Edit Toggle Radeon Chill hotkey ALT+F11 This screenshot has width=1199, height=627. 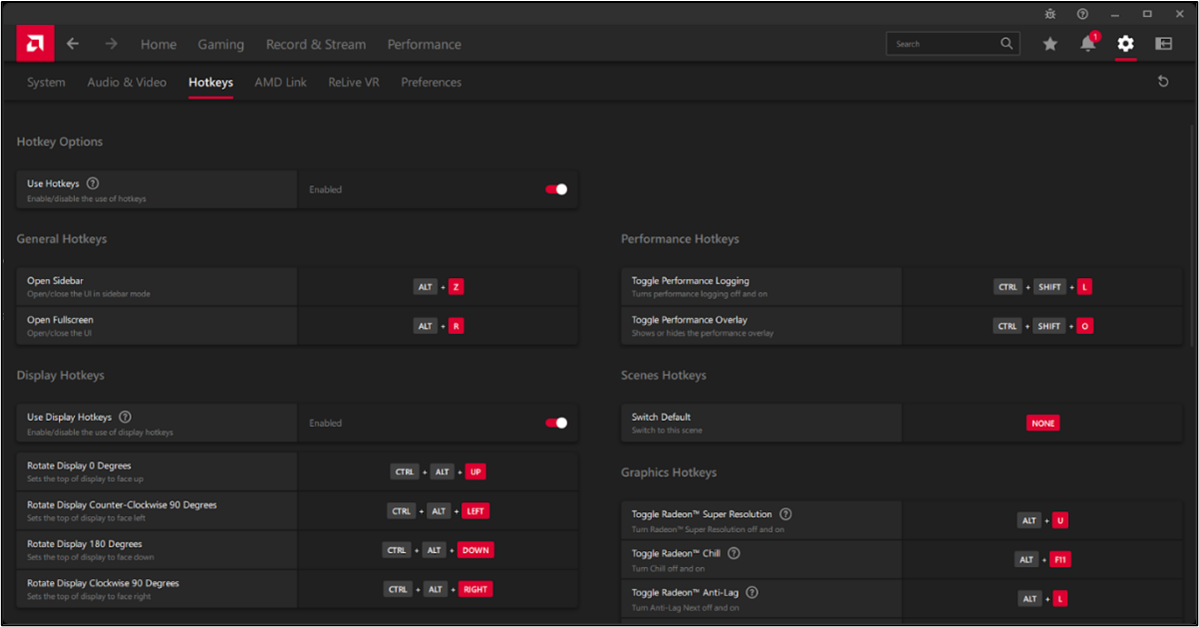click(1043, 559)
